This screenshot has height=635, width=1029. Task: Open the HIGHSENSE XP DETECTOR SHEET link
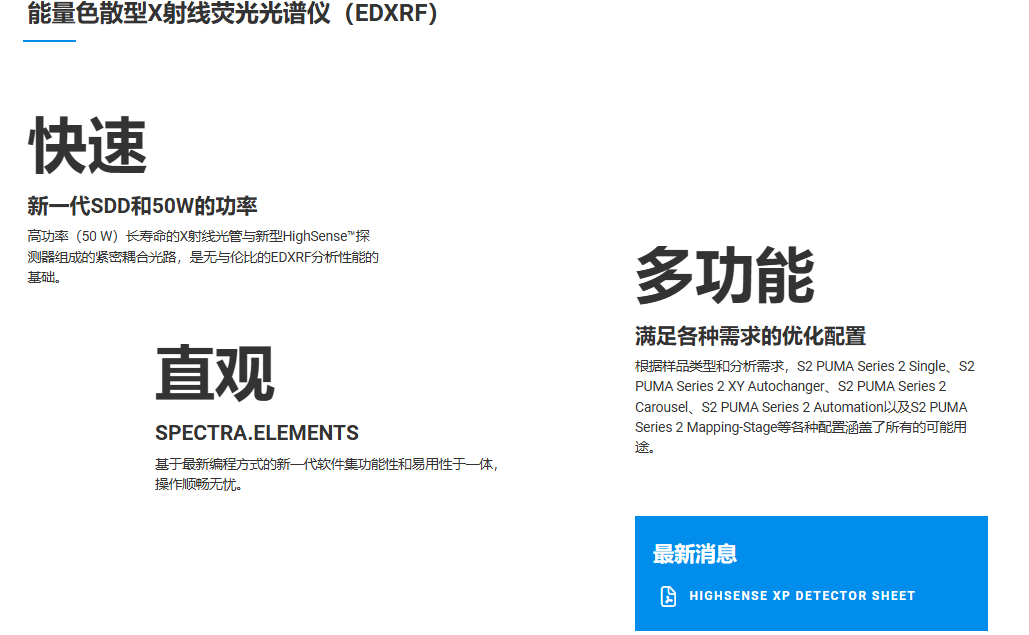coord(802,596)
